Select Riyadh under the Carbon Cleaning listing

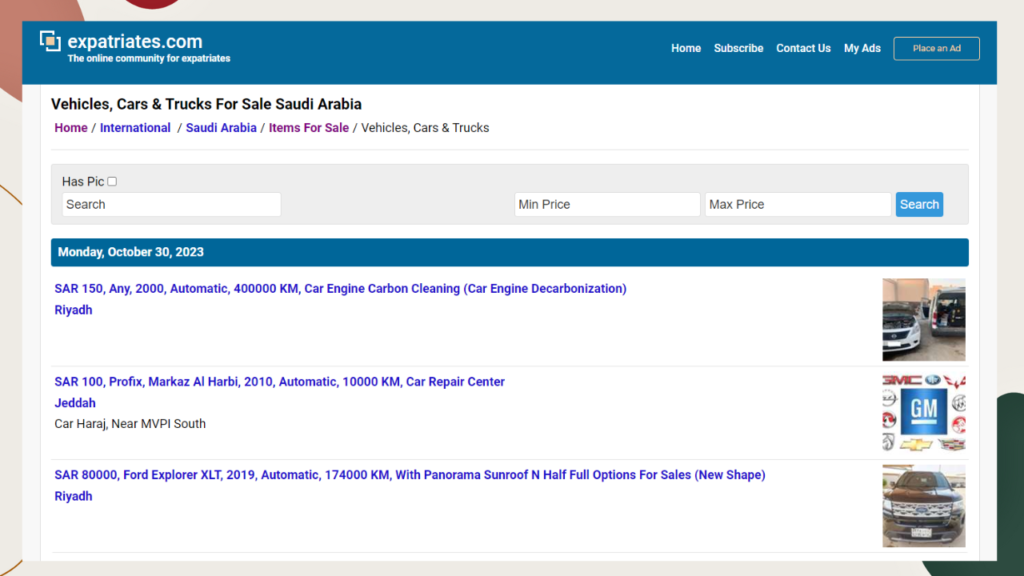(x=73, y=310)
